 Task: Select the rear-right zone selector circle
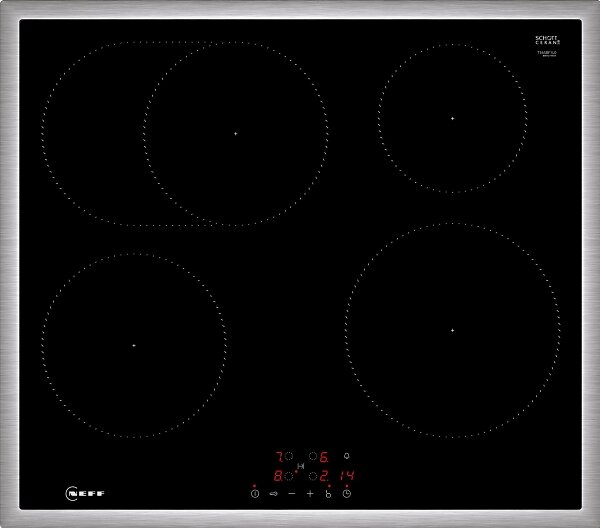click(x=312, y=456)
